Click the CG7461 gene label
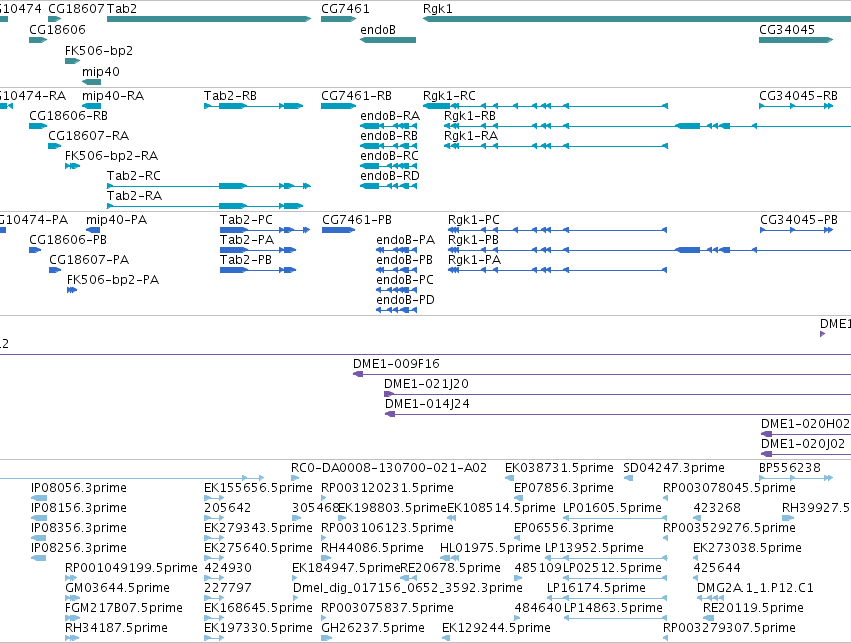This screenshot has height=643, width=851. point(345,9)
